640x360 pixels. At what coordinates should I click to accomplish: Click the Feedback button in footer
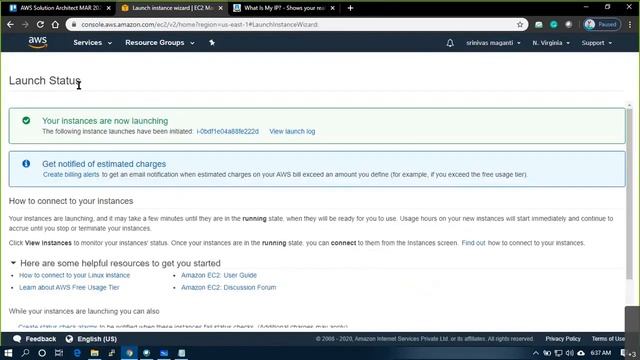(35, 339)
